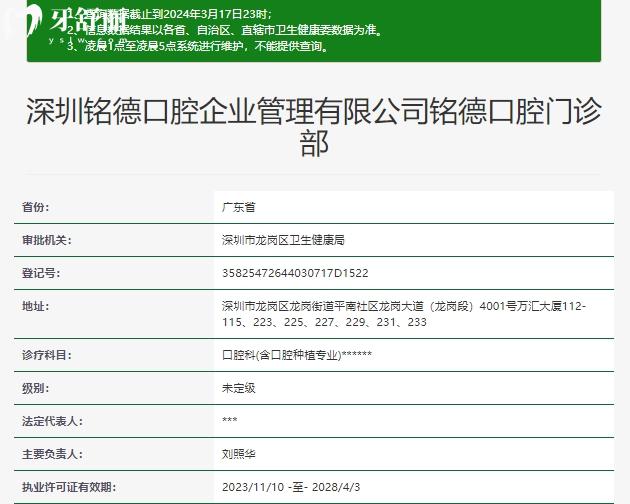Click notice line about 卫生健康委数据为准

pos(224,30)
